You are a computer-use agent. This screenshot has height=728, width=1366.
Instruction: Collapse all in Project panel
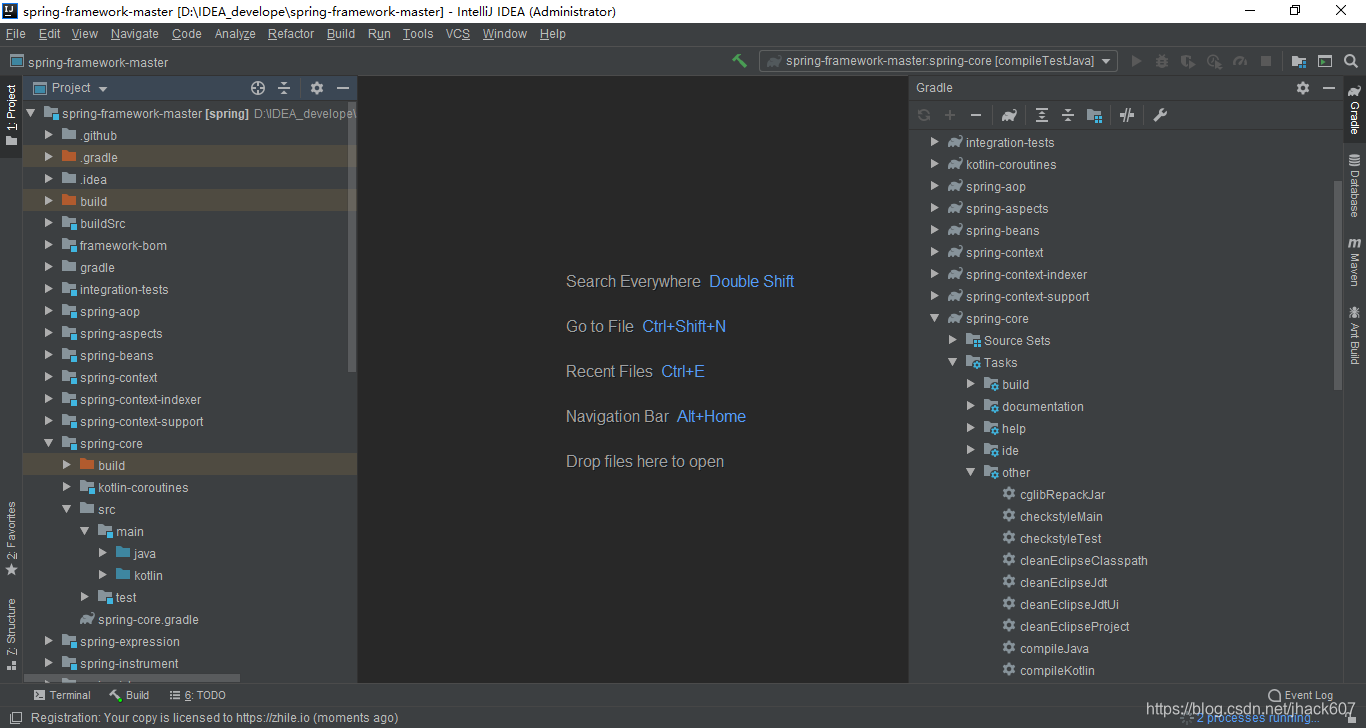click(x=284, y=88)
